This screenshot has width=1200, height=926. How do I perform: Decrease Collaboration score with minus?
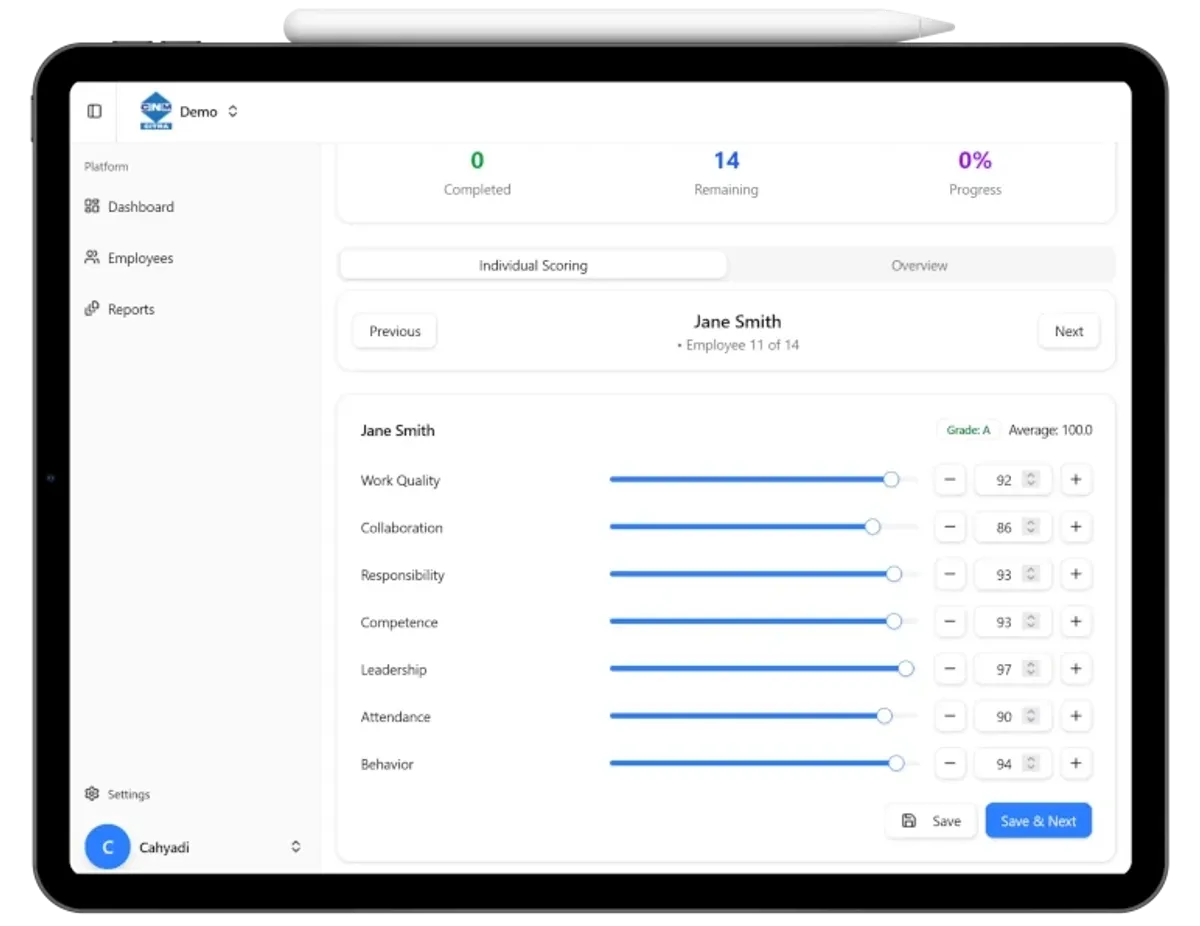pyautogui.click(x=950, y=527)
